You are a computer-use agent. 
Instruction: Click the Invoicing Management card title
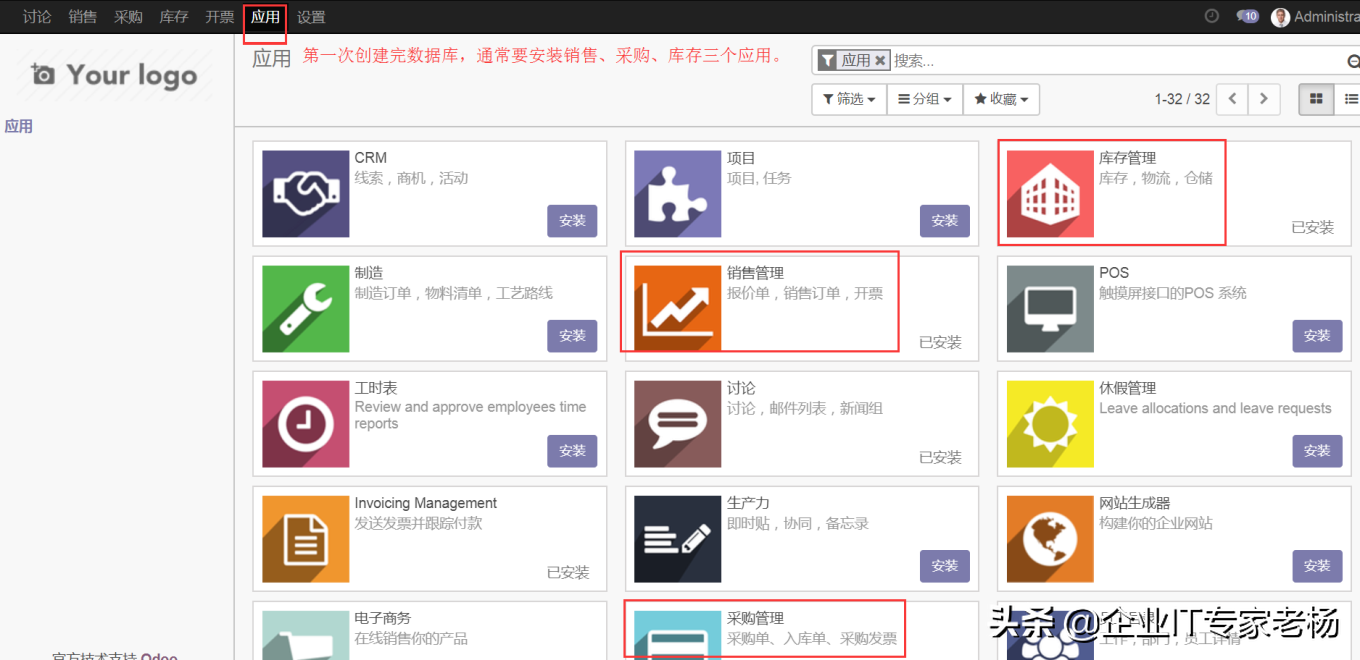click(x=426, y=503)
